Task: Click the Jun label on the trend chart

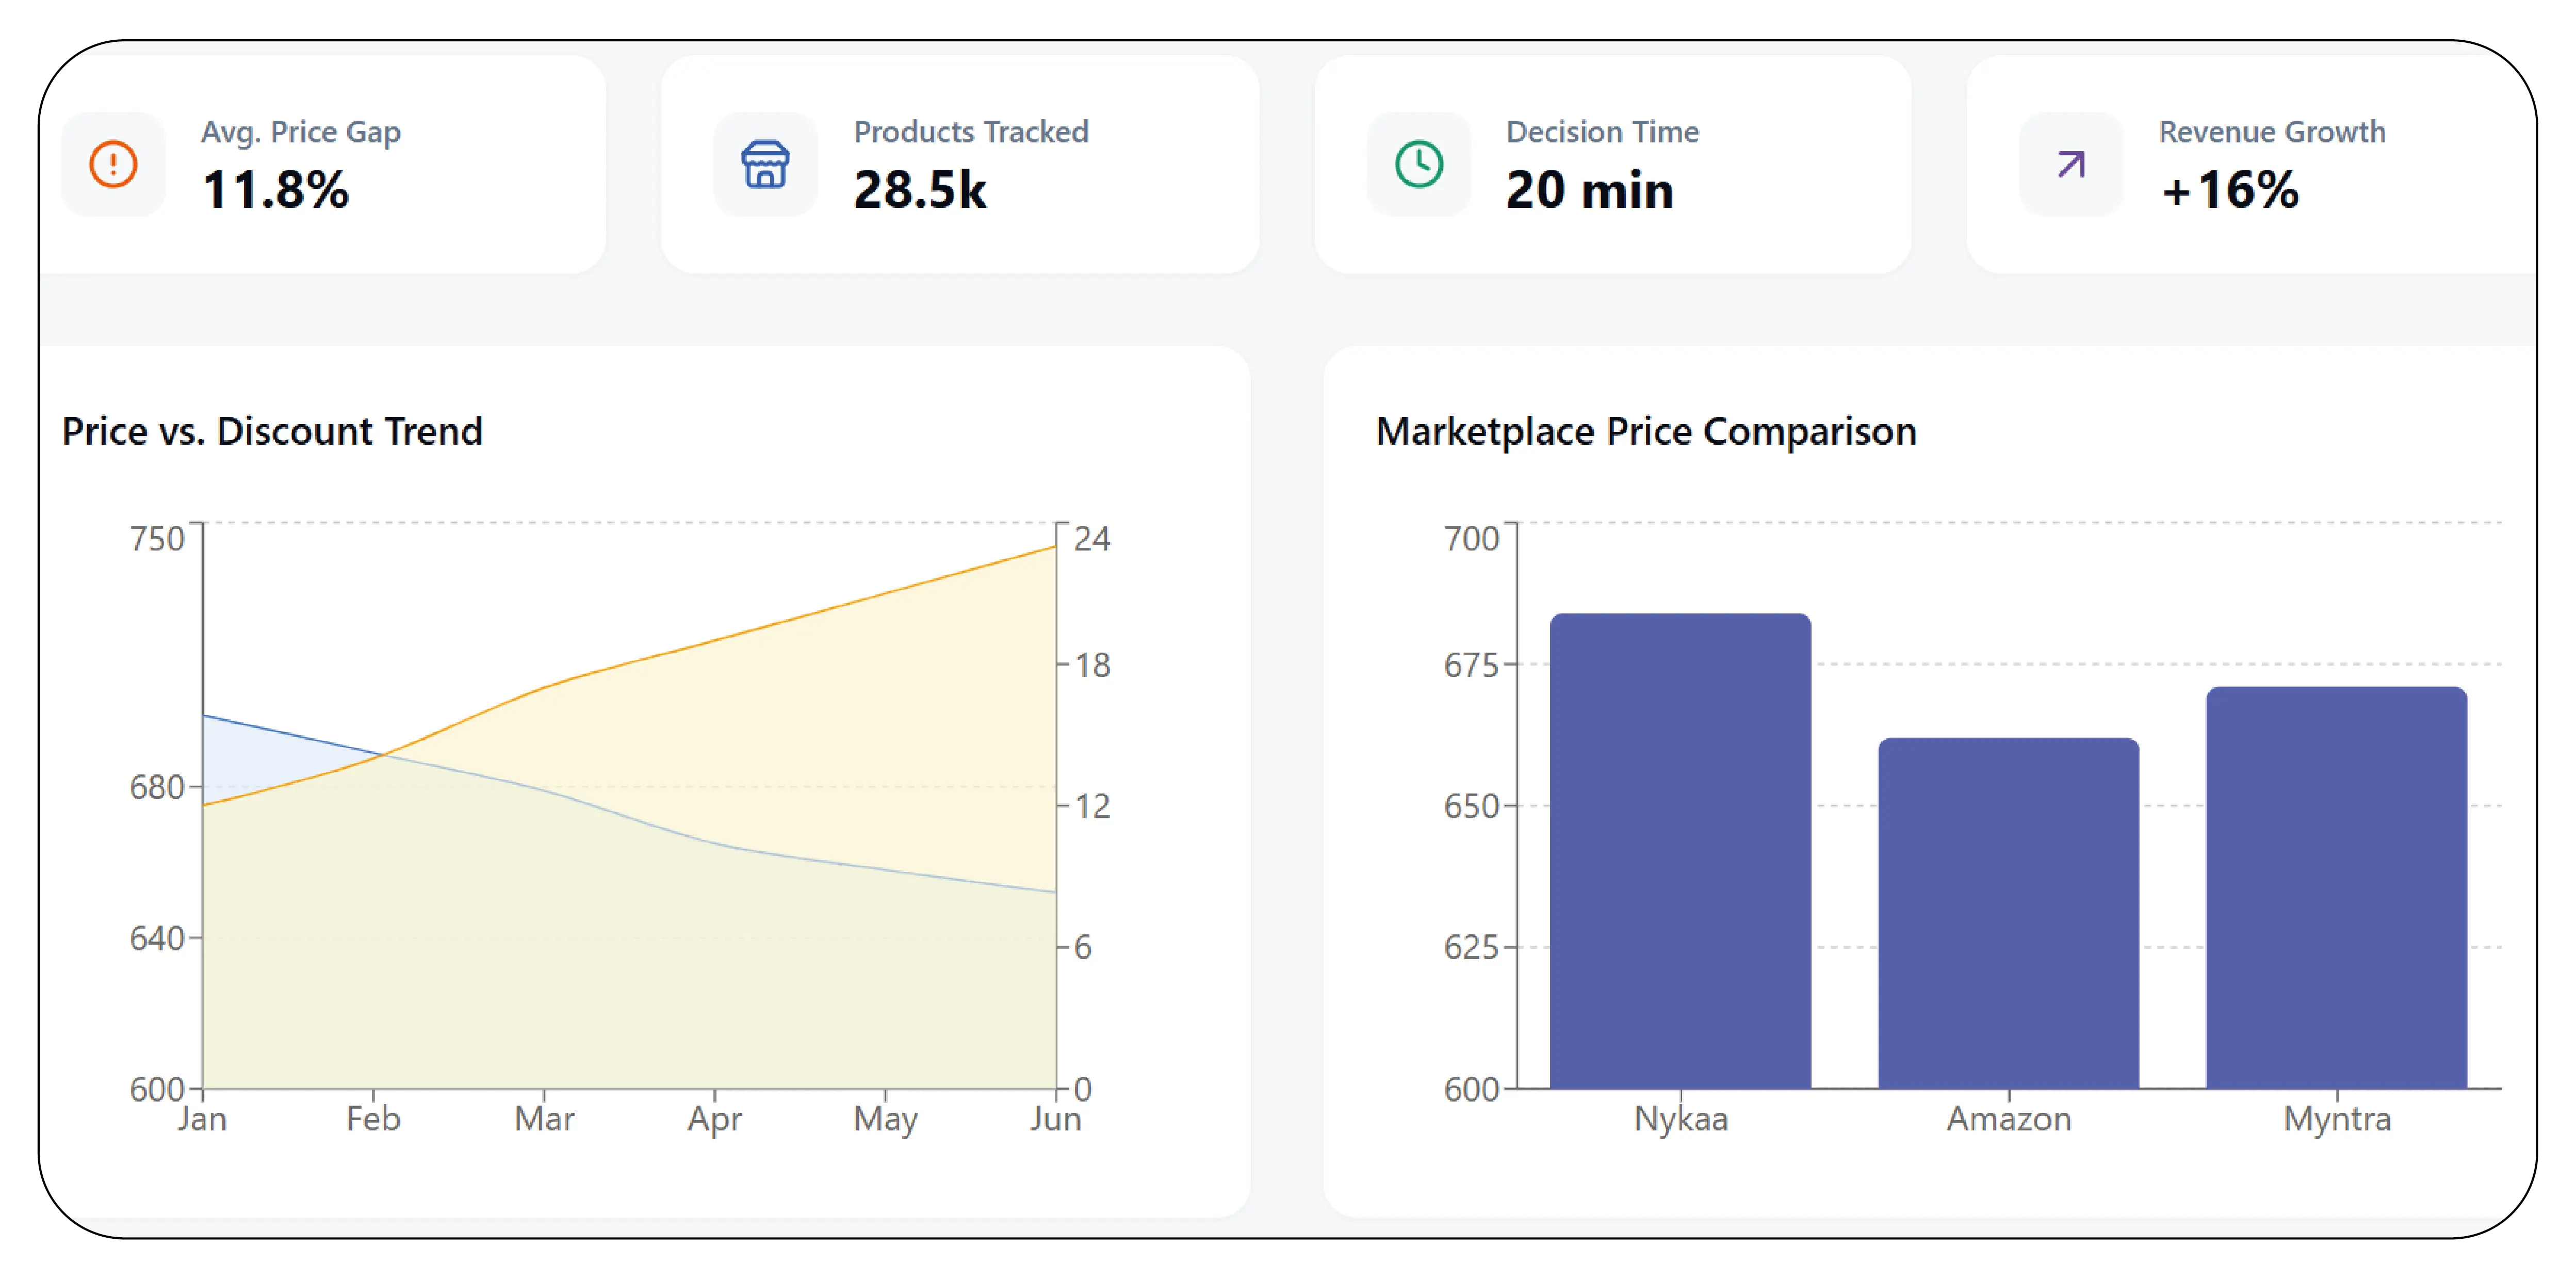Action: coord(1056,1119)
